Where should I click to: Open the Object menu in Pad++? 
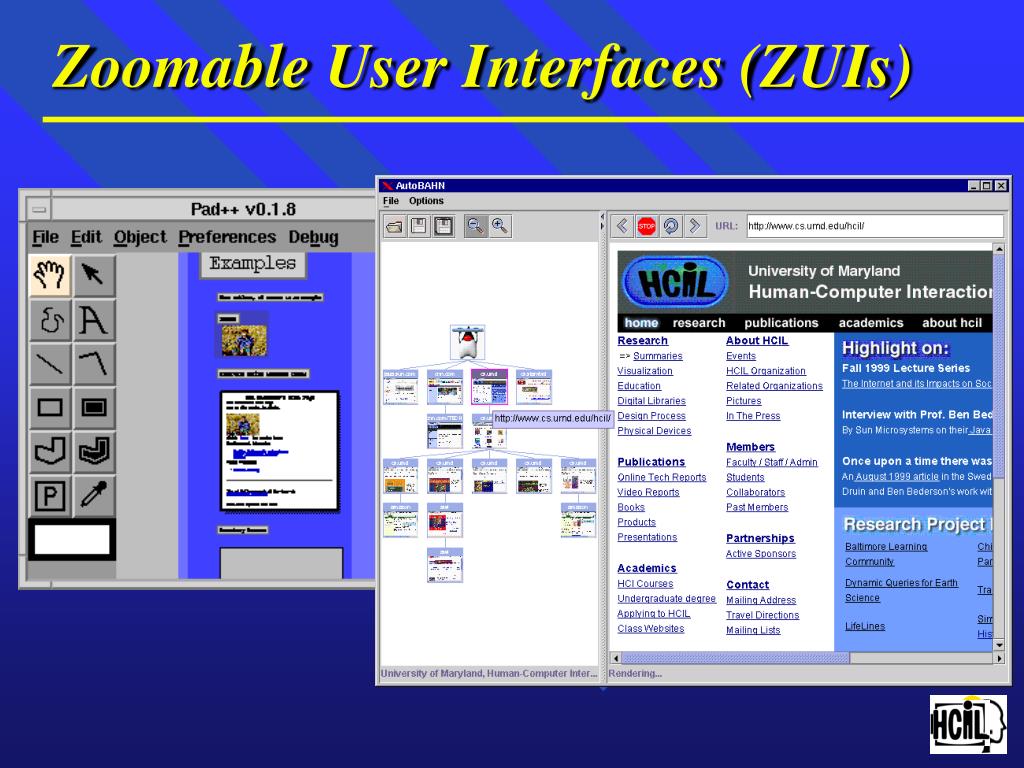pyautogui.click(x=140, y=237)
